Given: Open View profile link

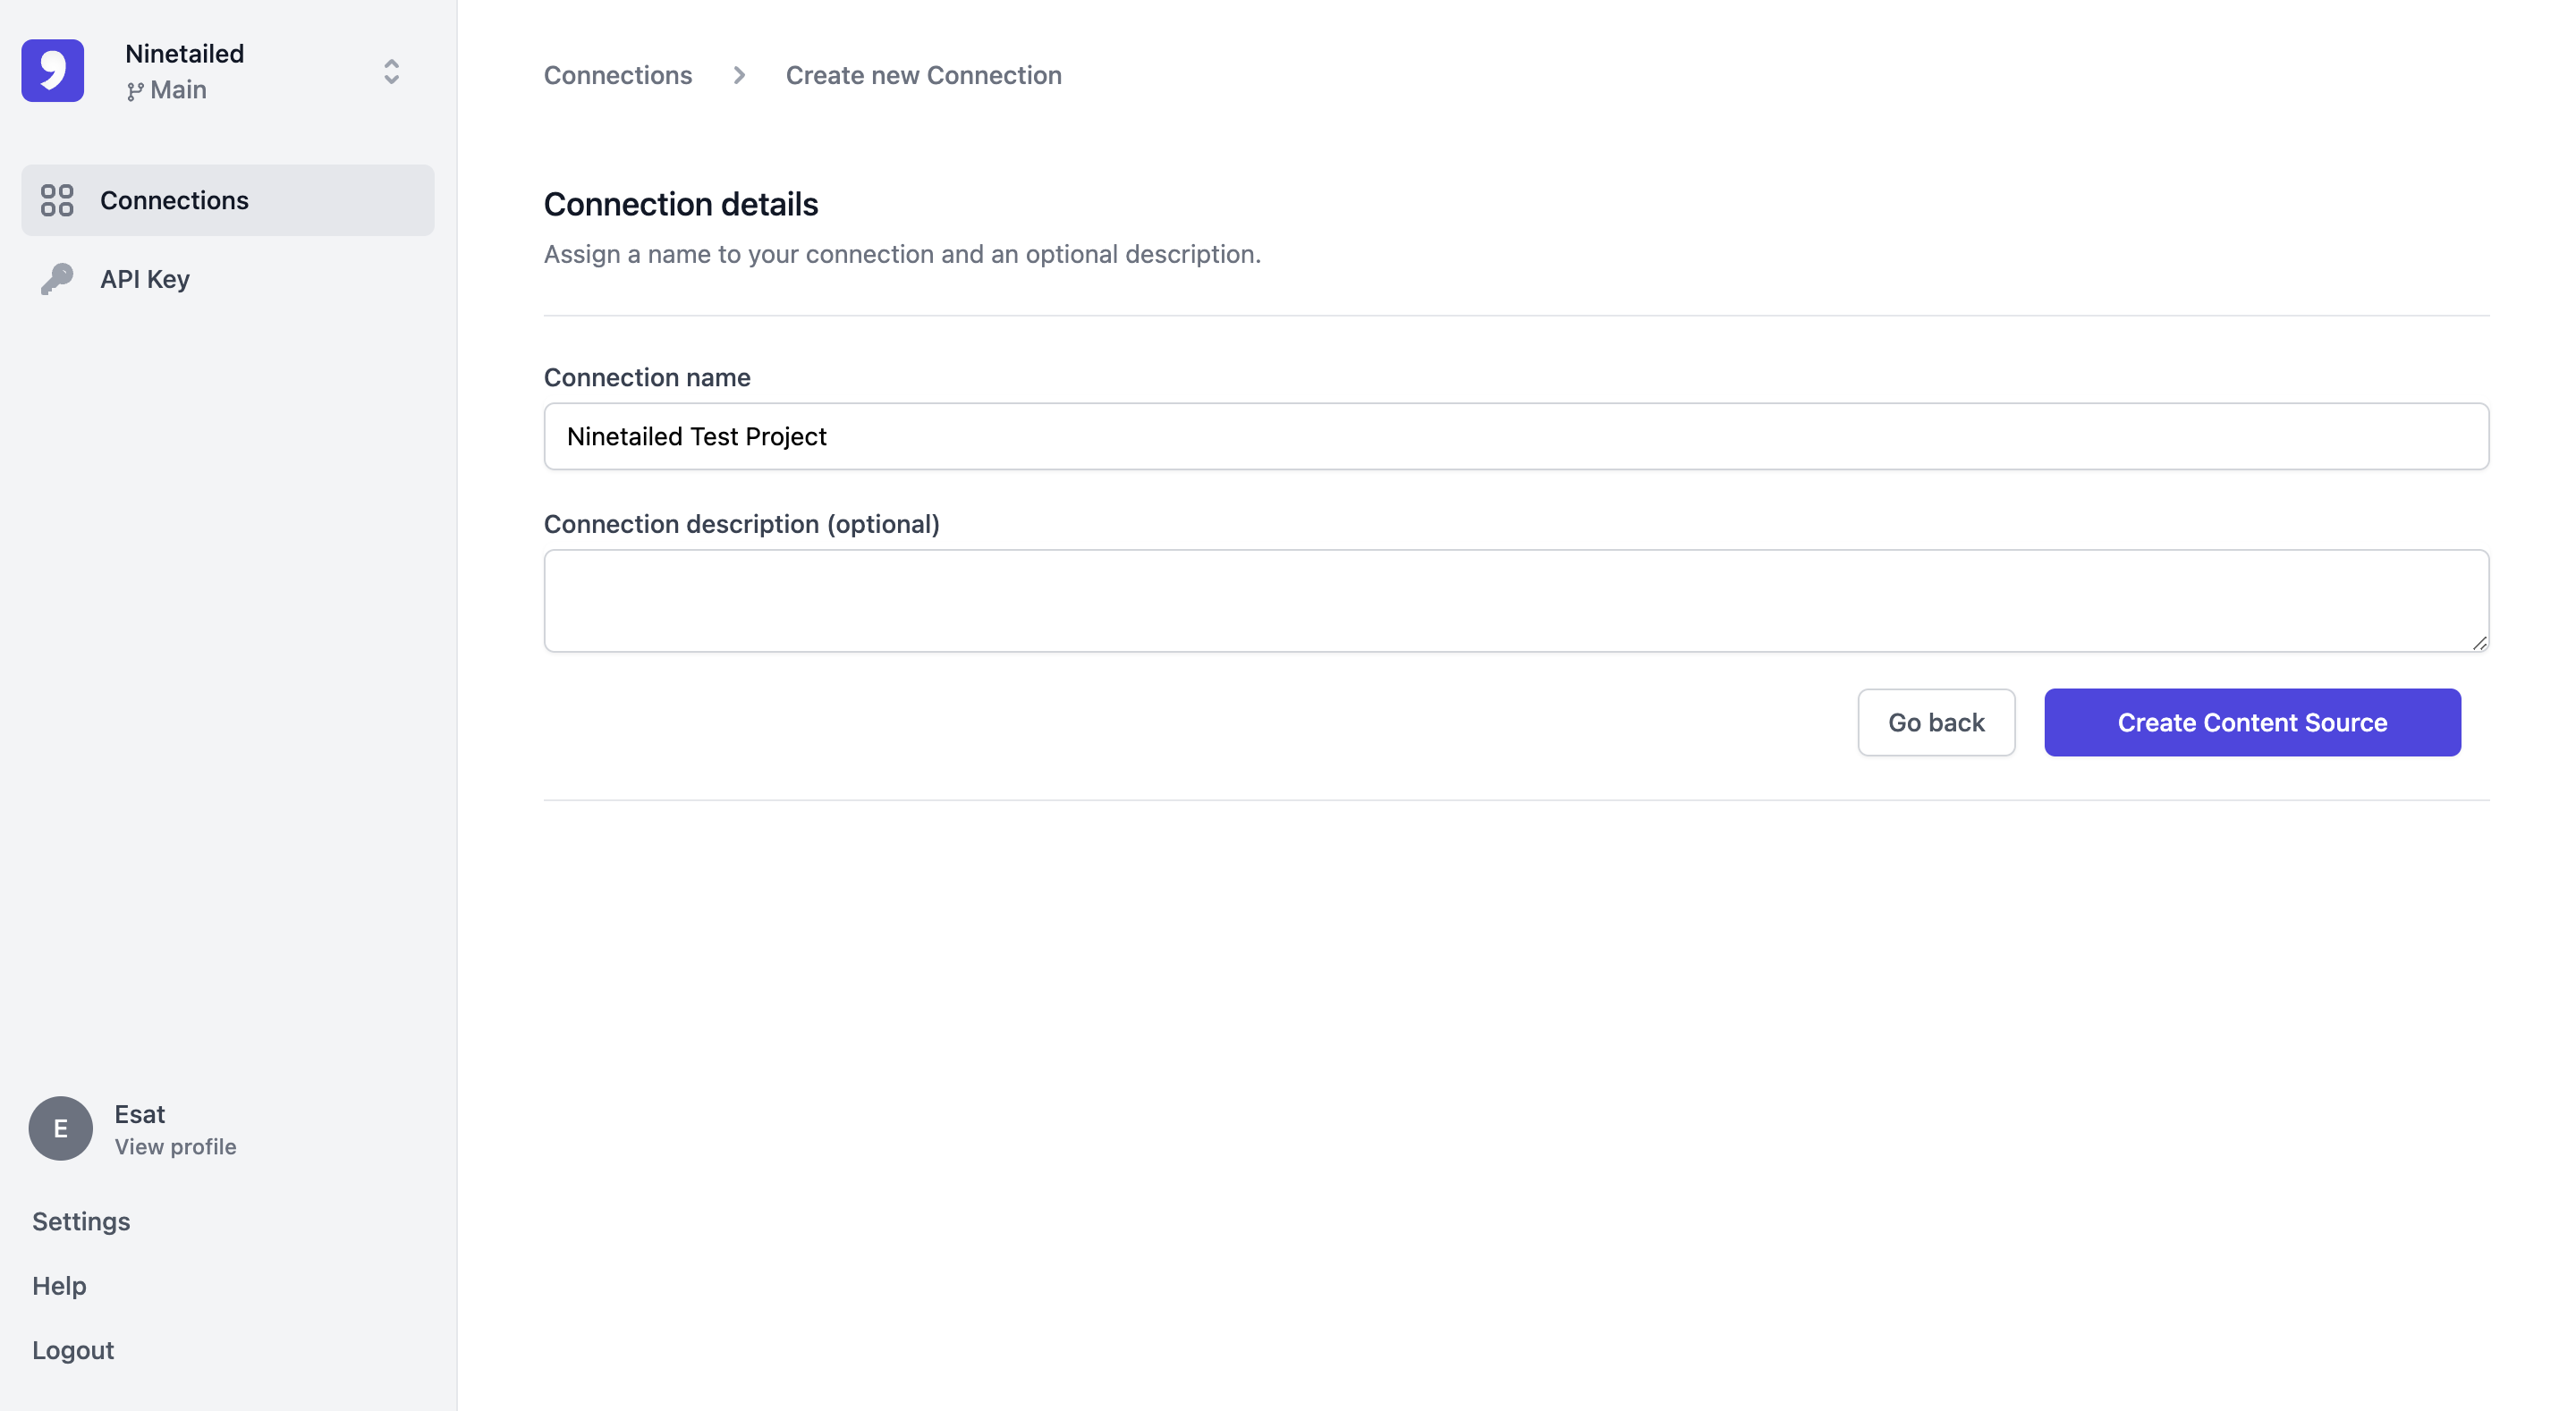Looking at the screenshot, I should coord(175,1147).
